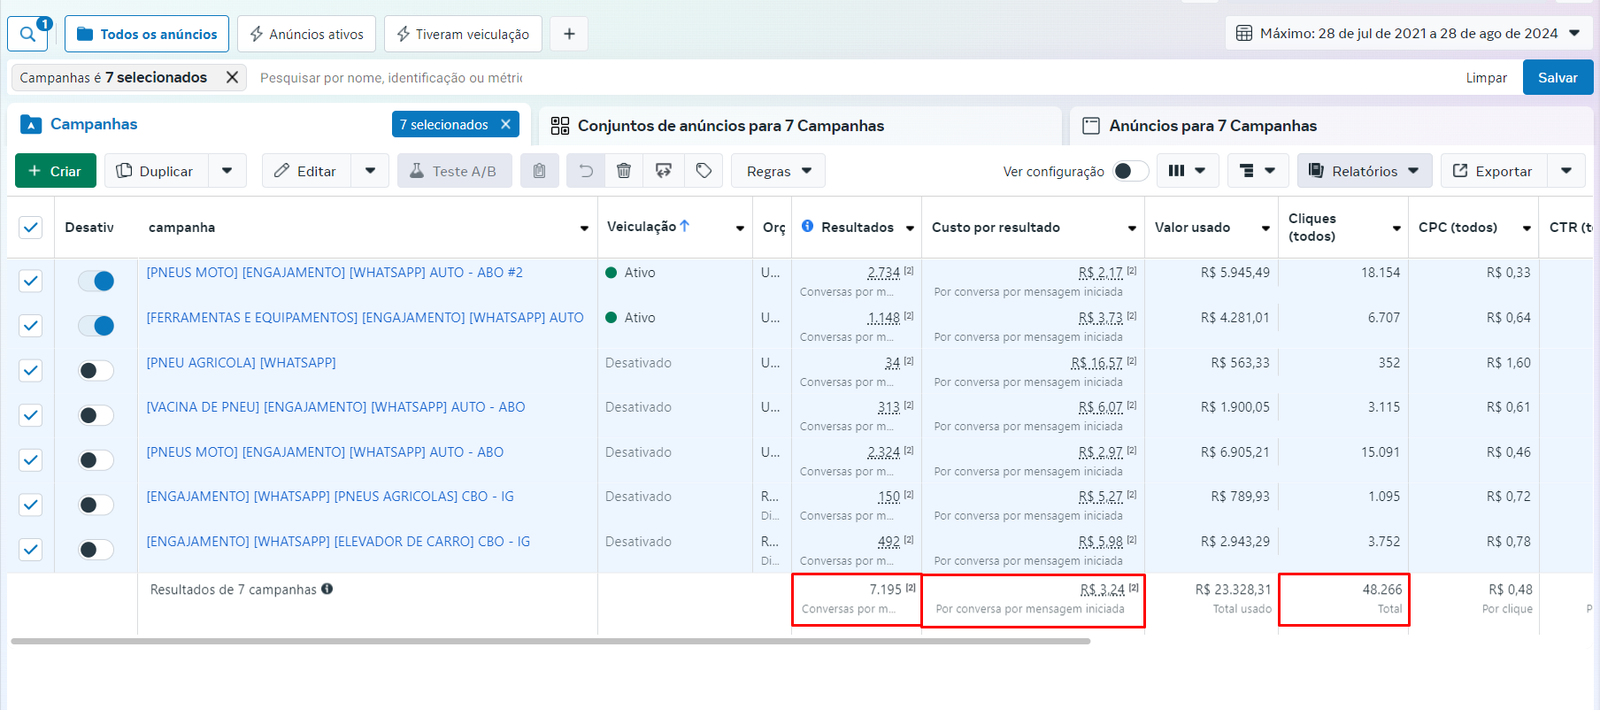
Task: Click the search magnifier icon
Action: 27,34
